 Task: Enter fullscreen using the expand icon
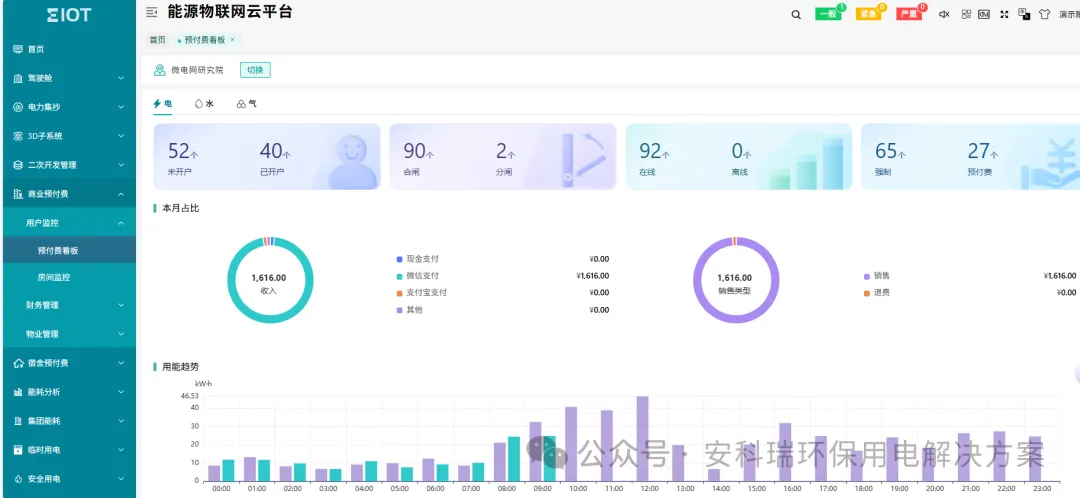coord(1004,14)
